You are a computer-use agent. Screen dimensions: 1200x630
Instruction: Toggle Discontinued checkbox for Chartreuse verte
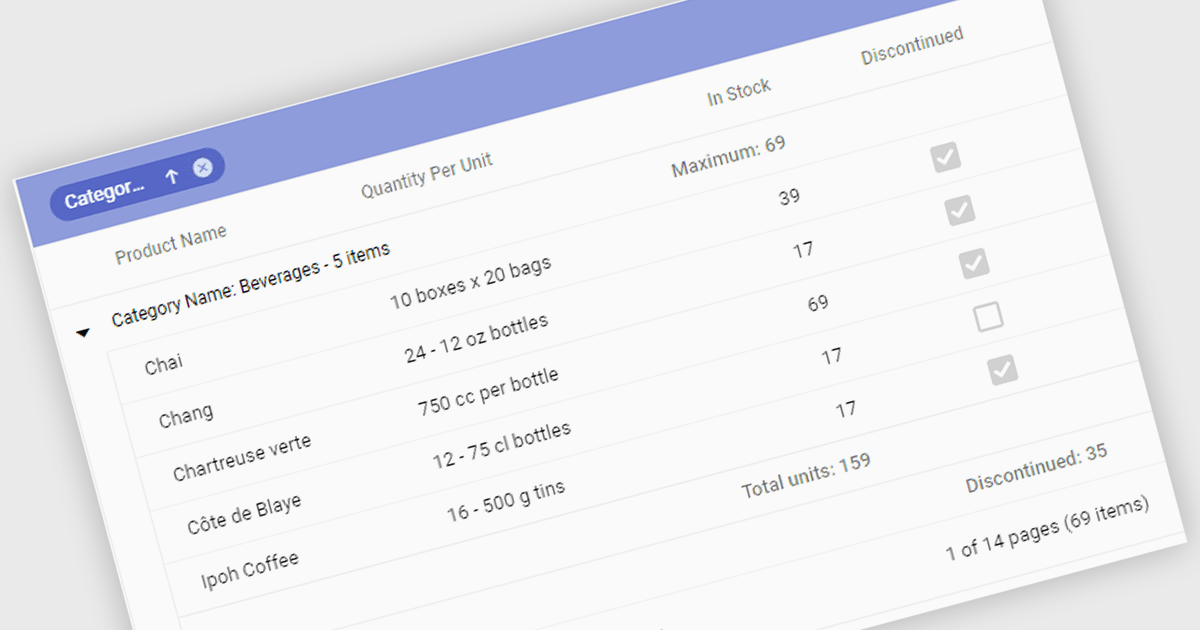coord(974,263)
